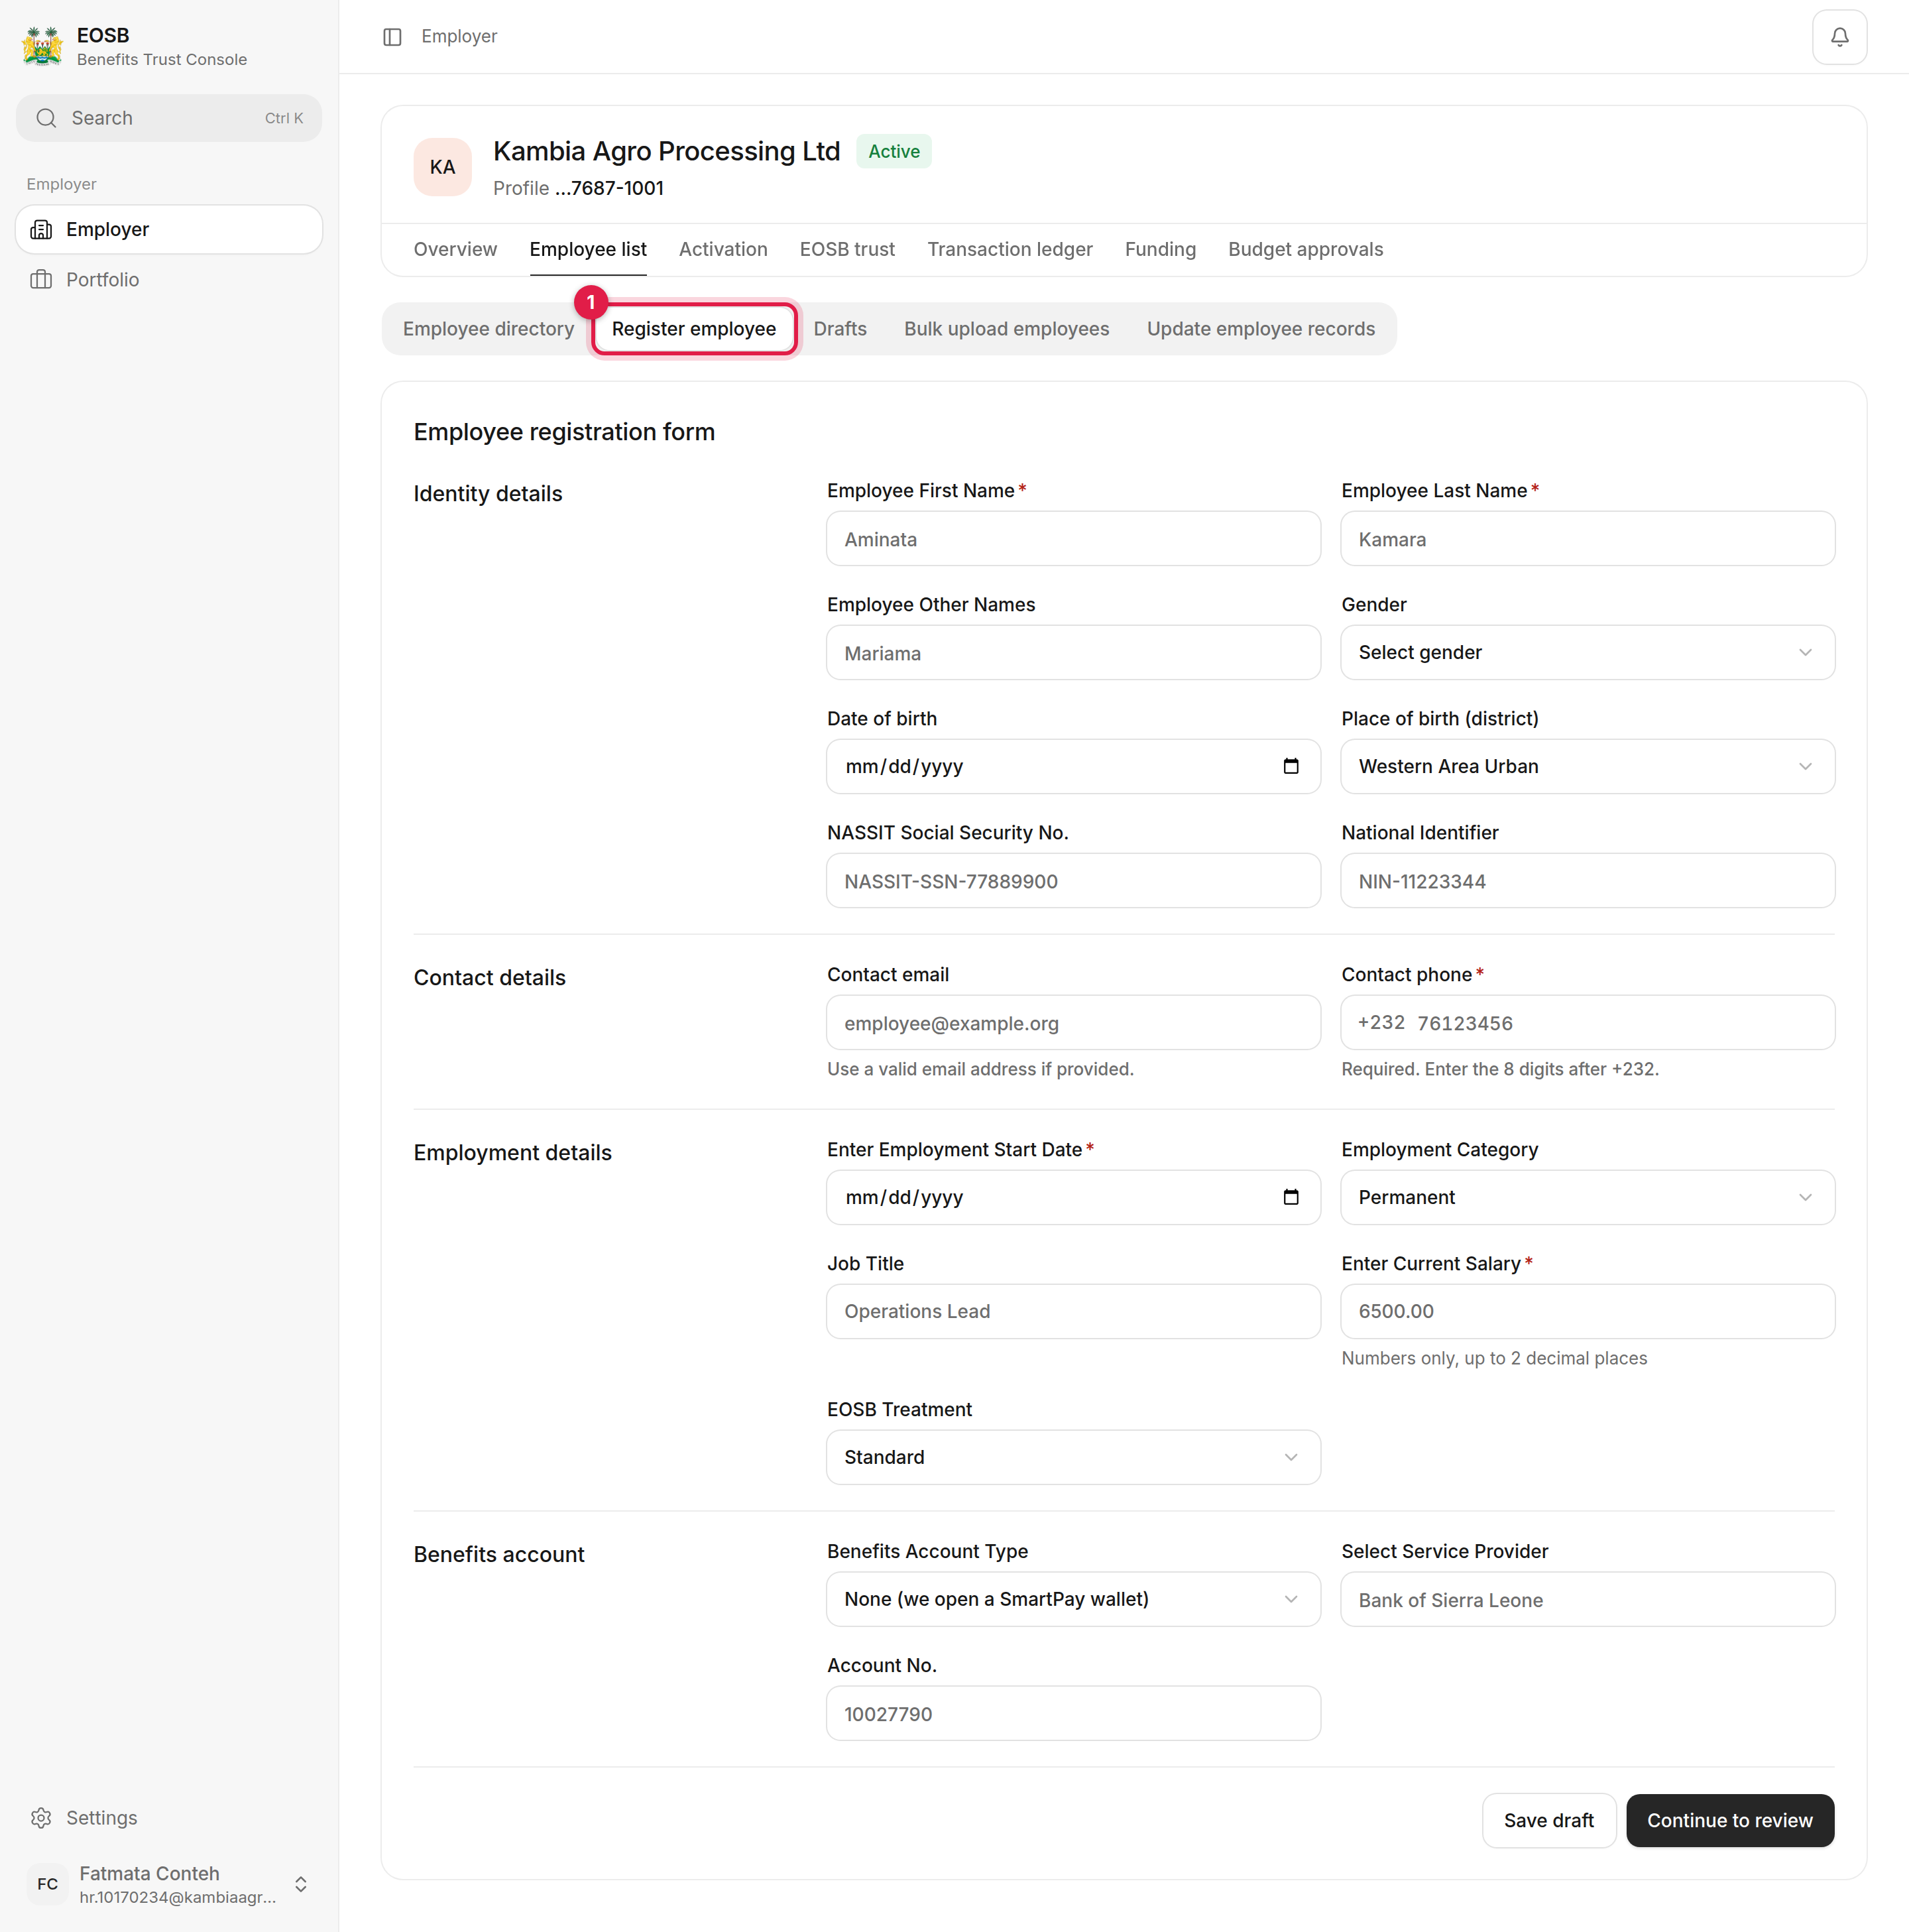
Task: Open Update employee records sub-tab
Action: coord(1260,329)
